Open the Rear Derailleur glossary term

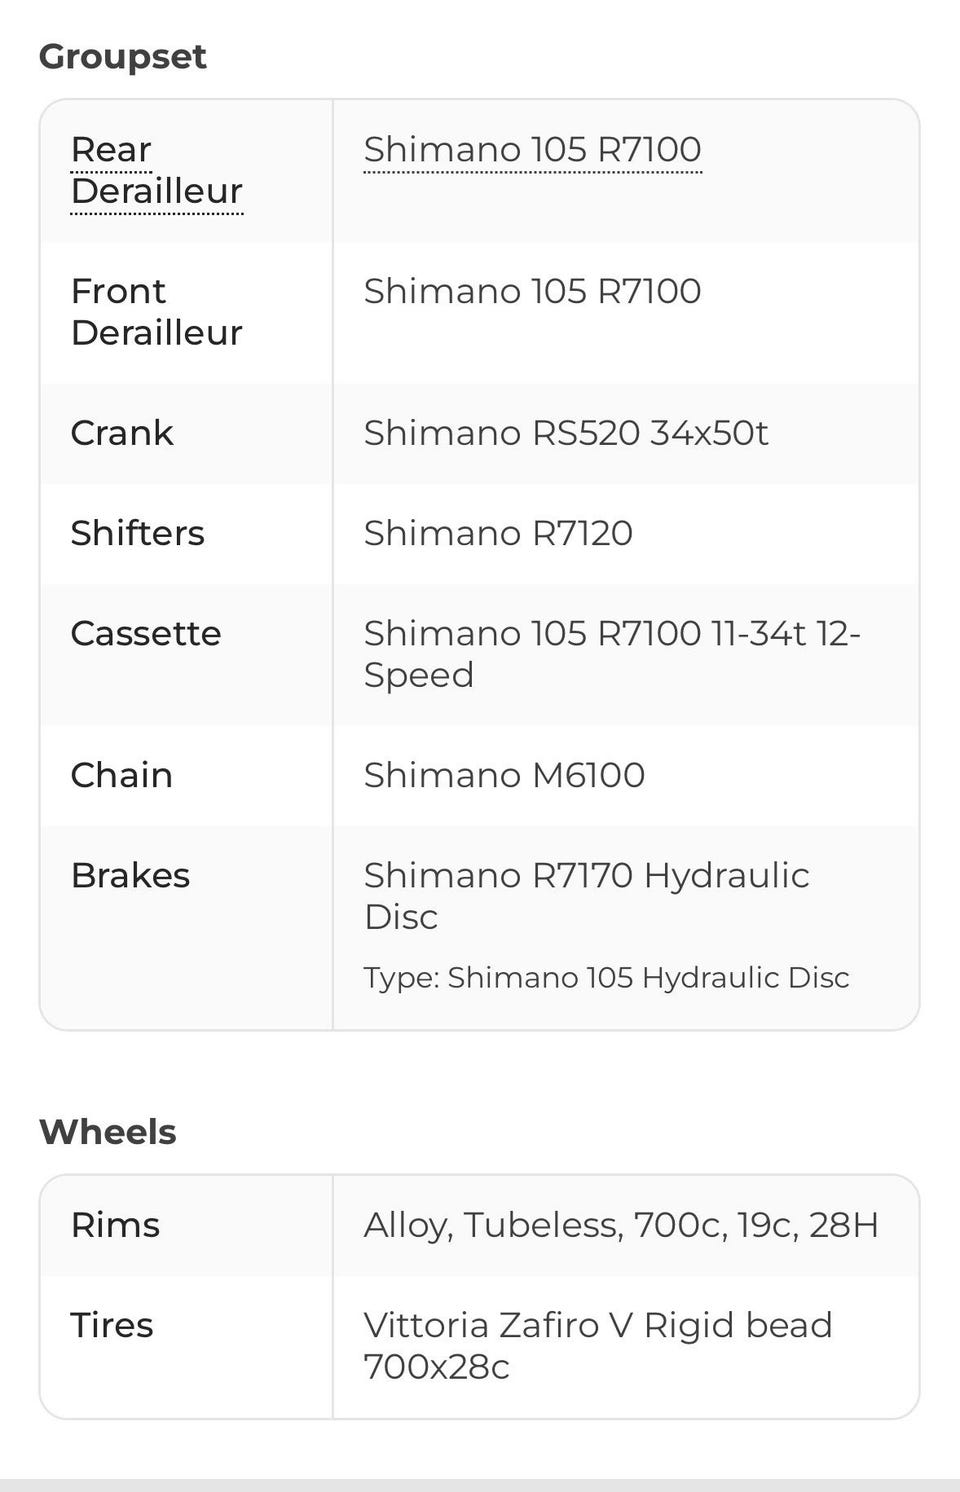tap(157, 170)
